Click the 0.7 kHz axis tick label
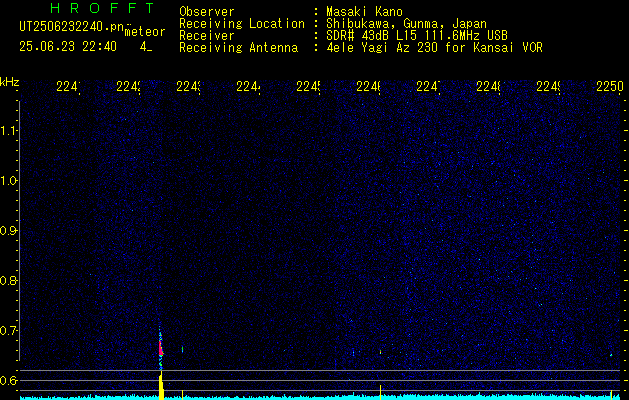 tap(8, 330)
